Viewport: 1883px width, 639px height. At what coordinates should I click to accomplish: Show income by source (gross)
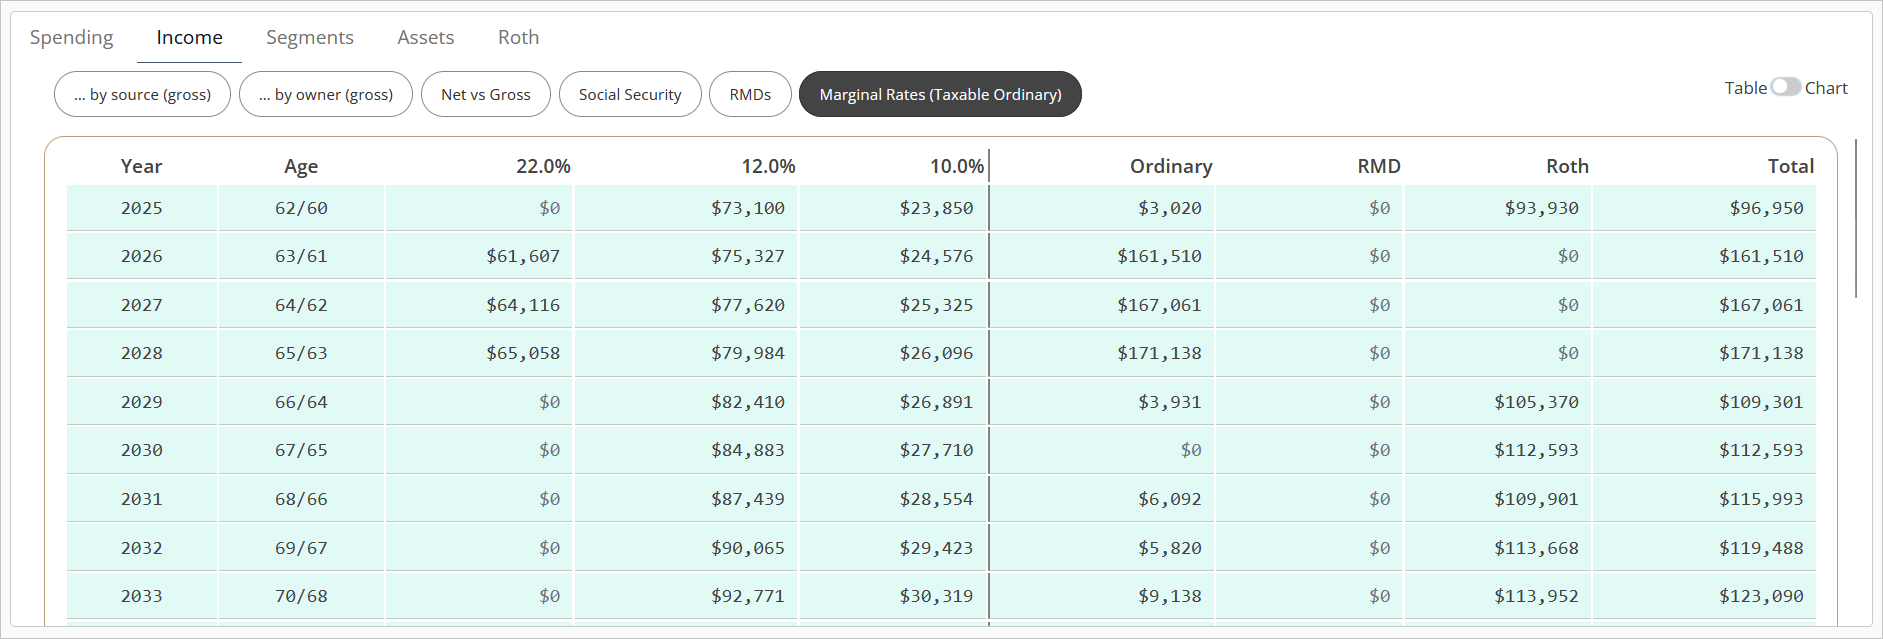point(142,94)
